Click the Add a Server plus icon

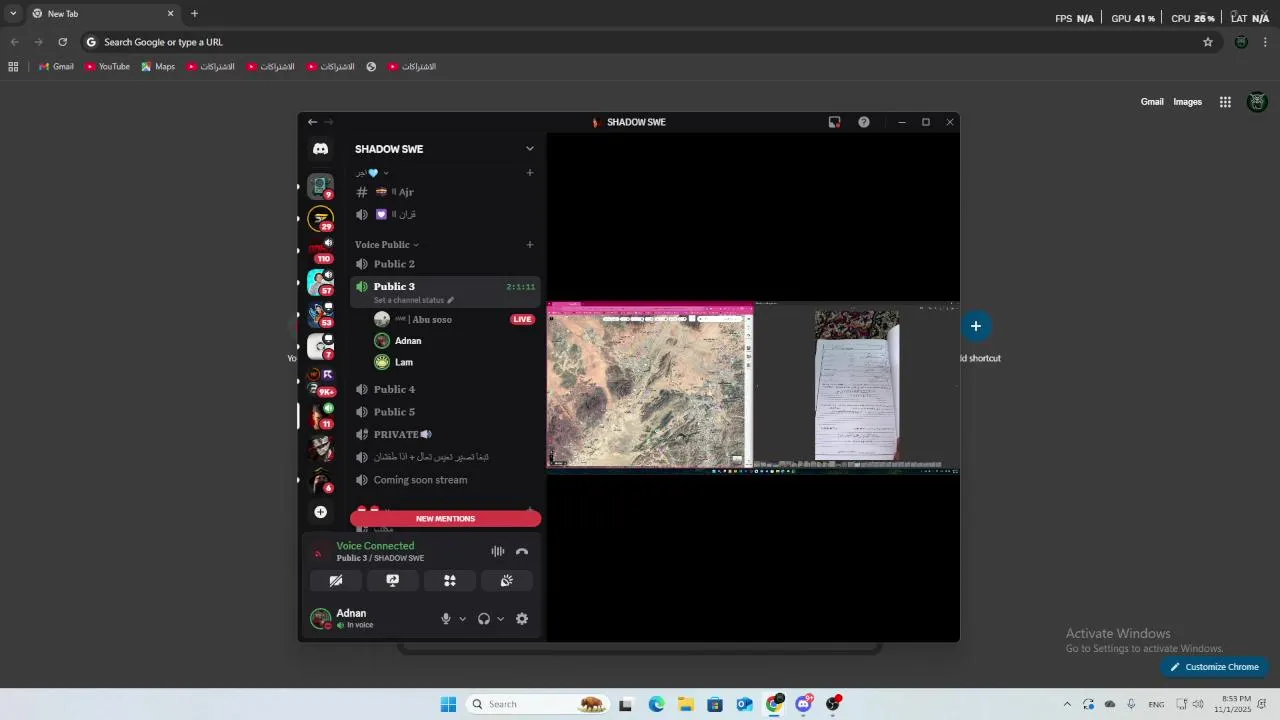pyautogui.click(x=320, y=512)
